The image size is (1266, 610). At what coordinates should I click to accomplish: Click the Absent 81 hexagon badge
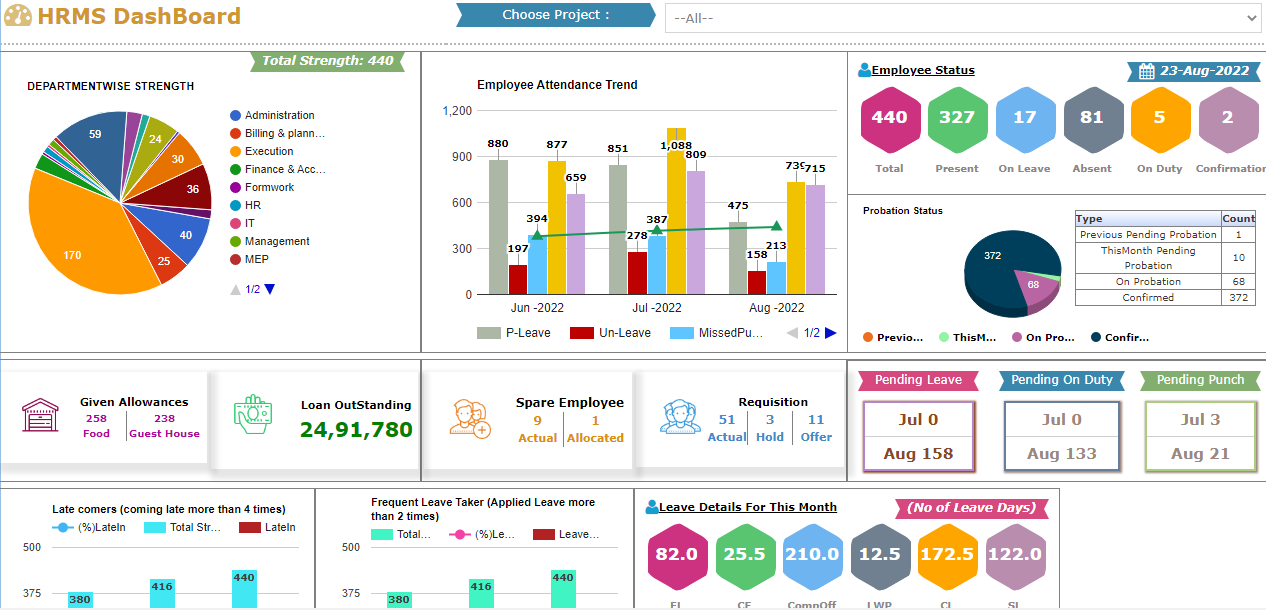click(1091, 118)
